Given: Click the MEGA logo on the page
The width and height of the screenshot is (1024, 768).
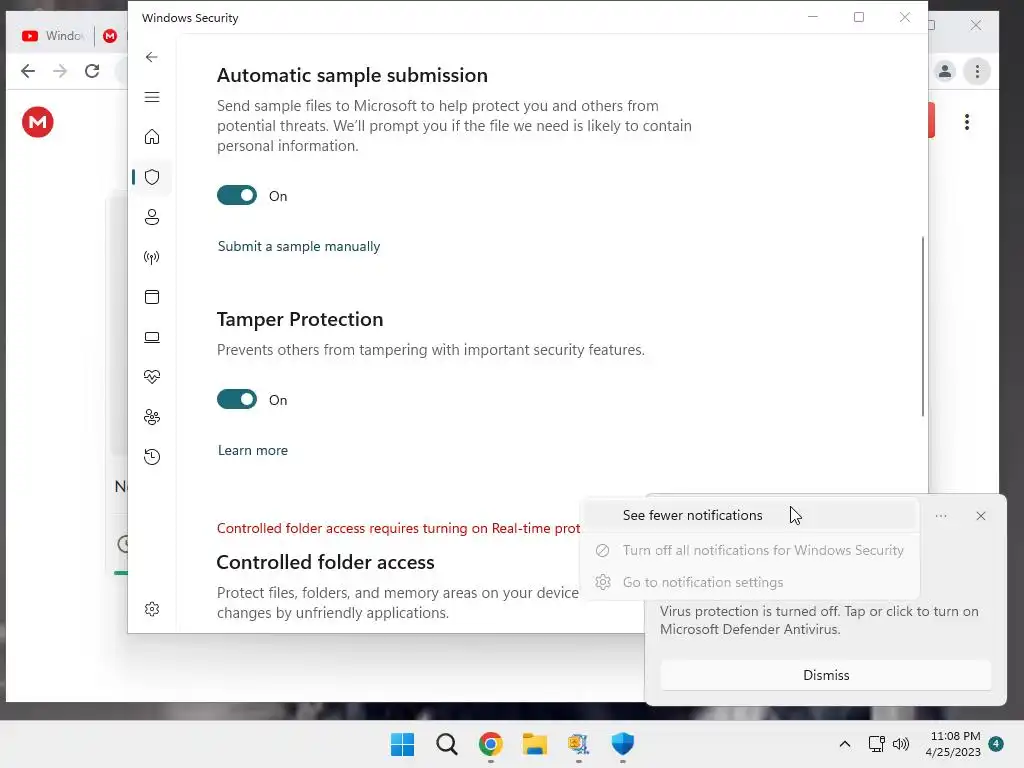Looking at the screenshot, I should 38,122.
